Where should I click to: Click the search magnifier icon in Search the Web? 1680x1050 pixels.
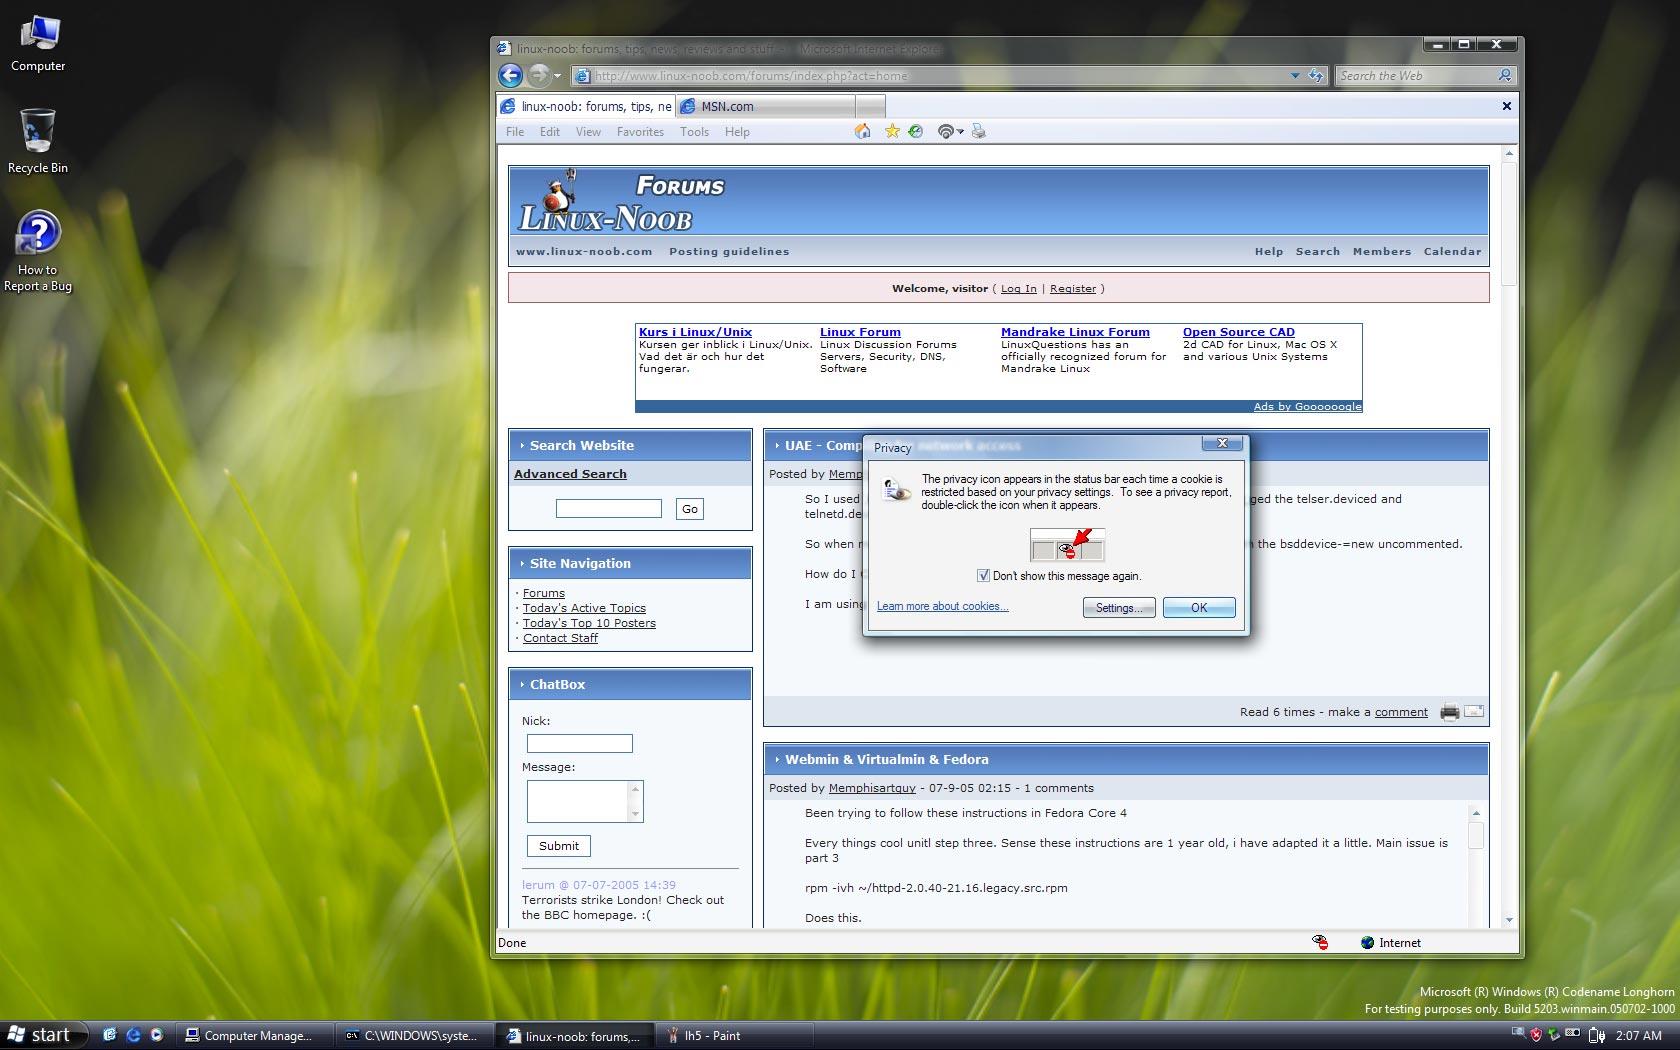point(1505,76)
